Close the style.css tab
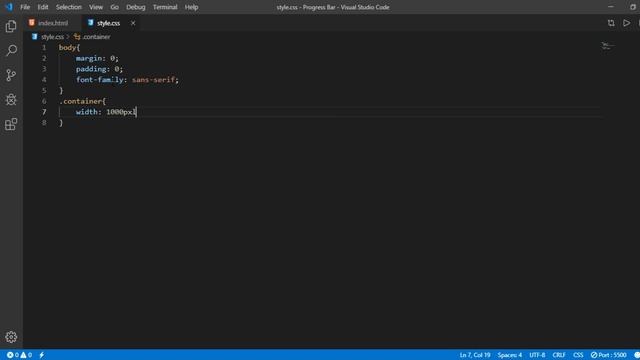The height and width of the screenshot is (360, 640). (133, 23)
